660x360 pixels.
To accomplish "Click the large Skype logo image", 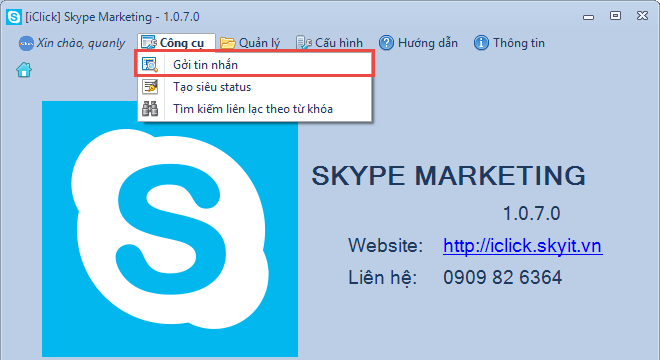I will pyautogui.click(x=170, y=229).
